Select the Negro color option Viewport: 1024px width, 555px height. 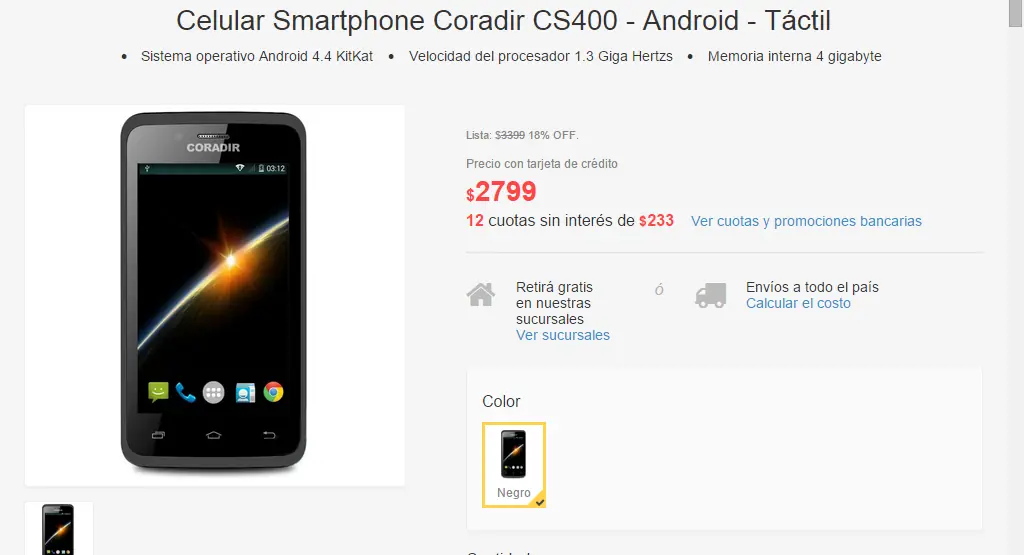point(514,465)
